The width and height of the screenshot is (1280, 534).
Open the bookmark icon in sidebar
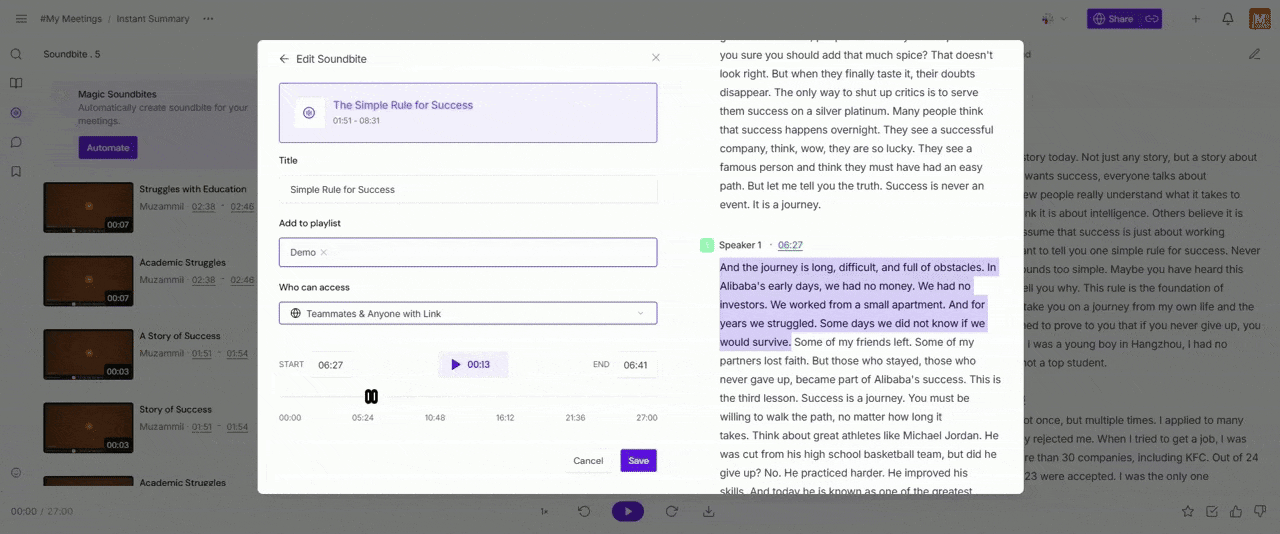point(16,171)
